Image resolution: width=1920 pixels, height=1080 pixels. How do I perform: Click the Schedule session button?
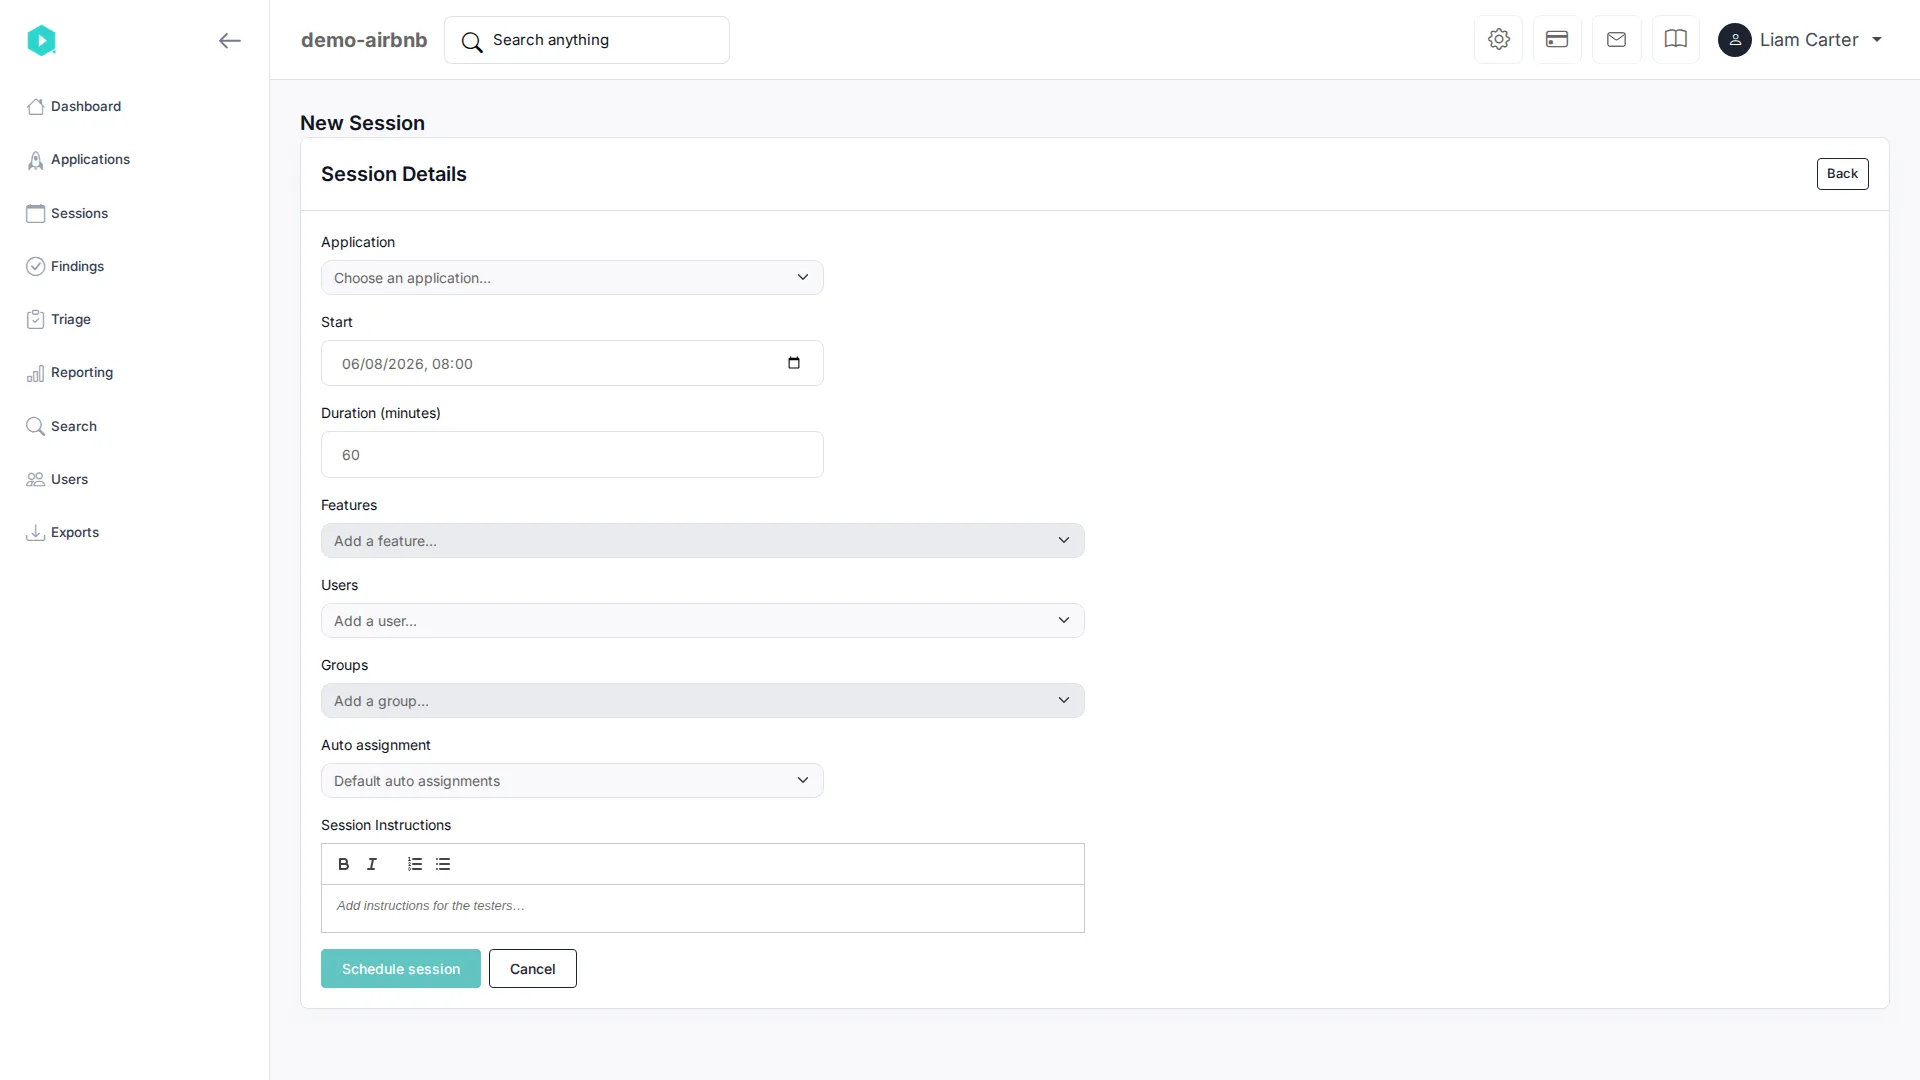pyautogui.click(x=400, y=969)
